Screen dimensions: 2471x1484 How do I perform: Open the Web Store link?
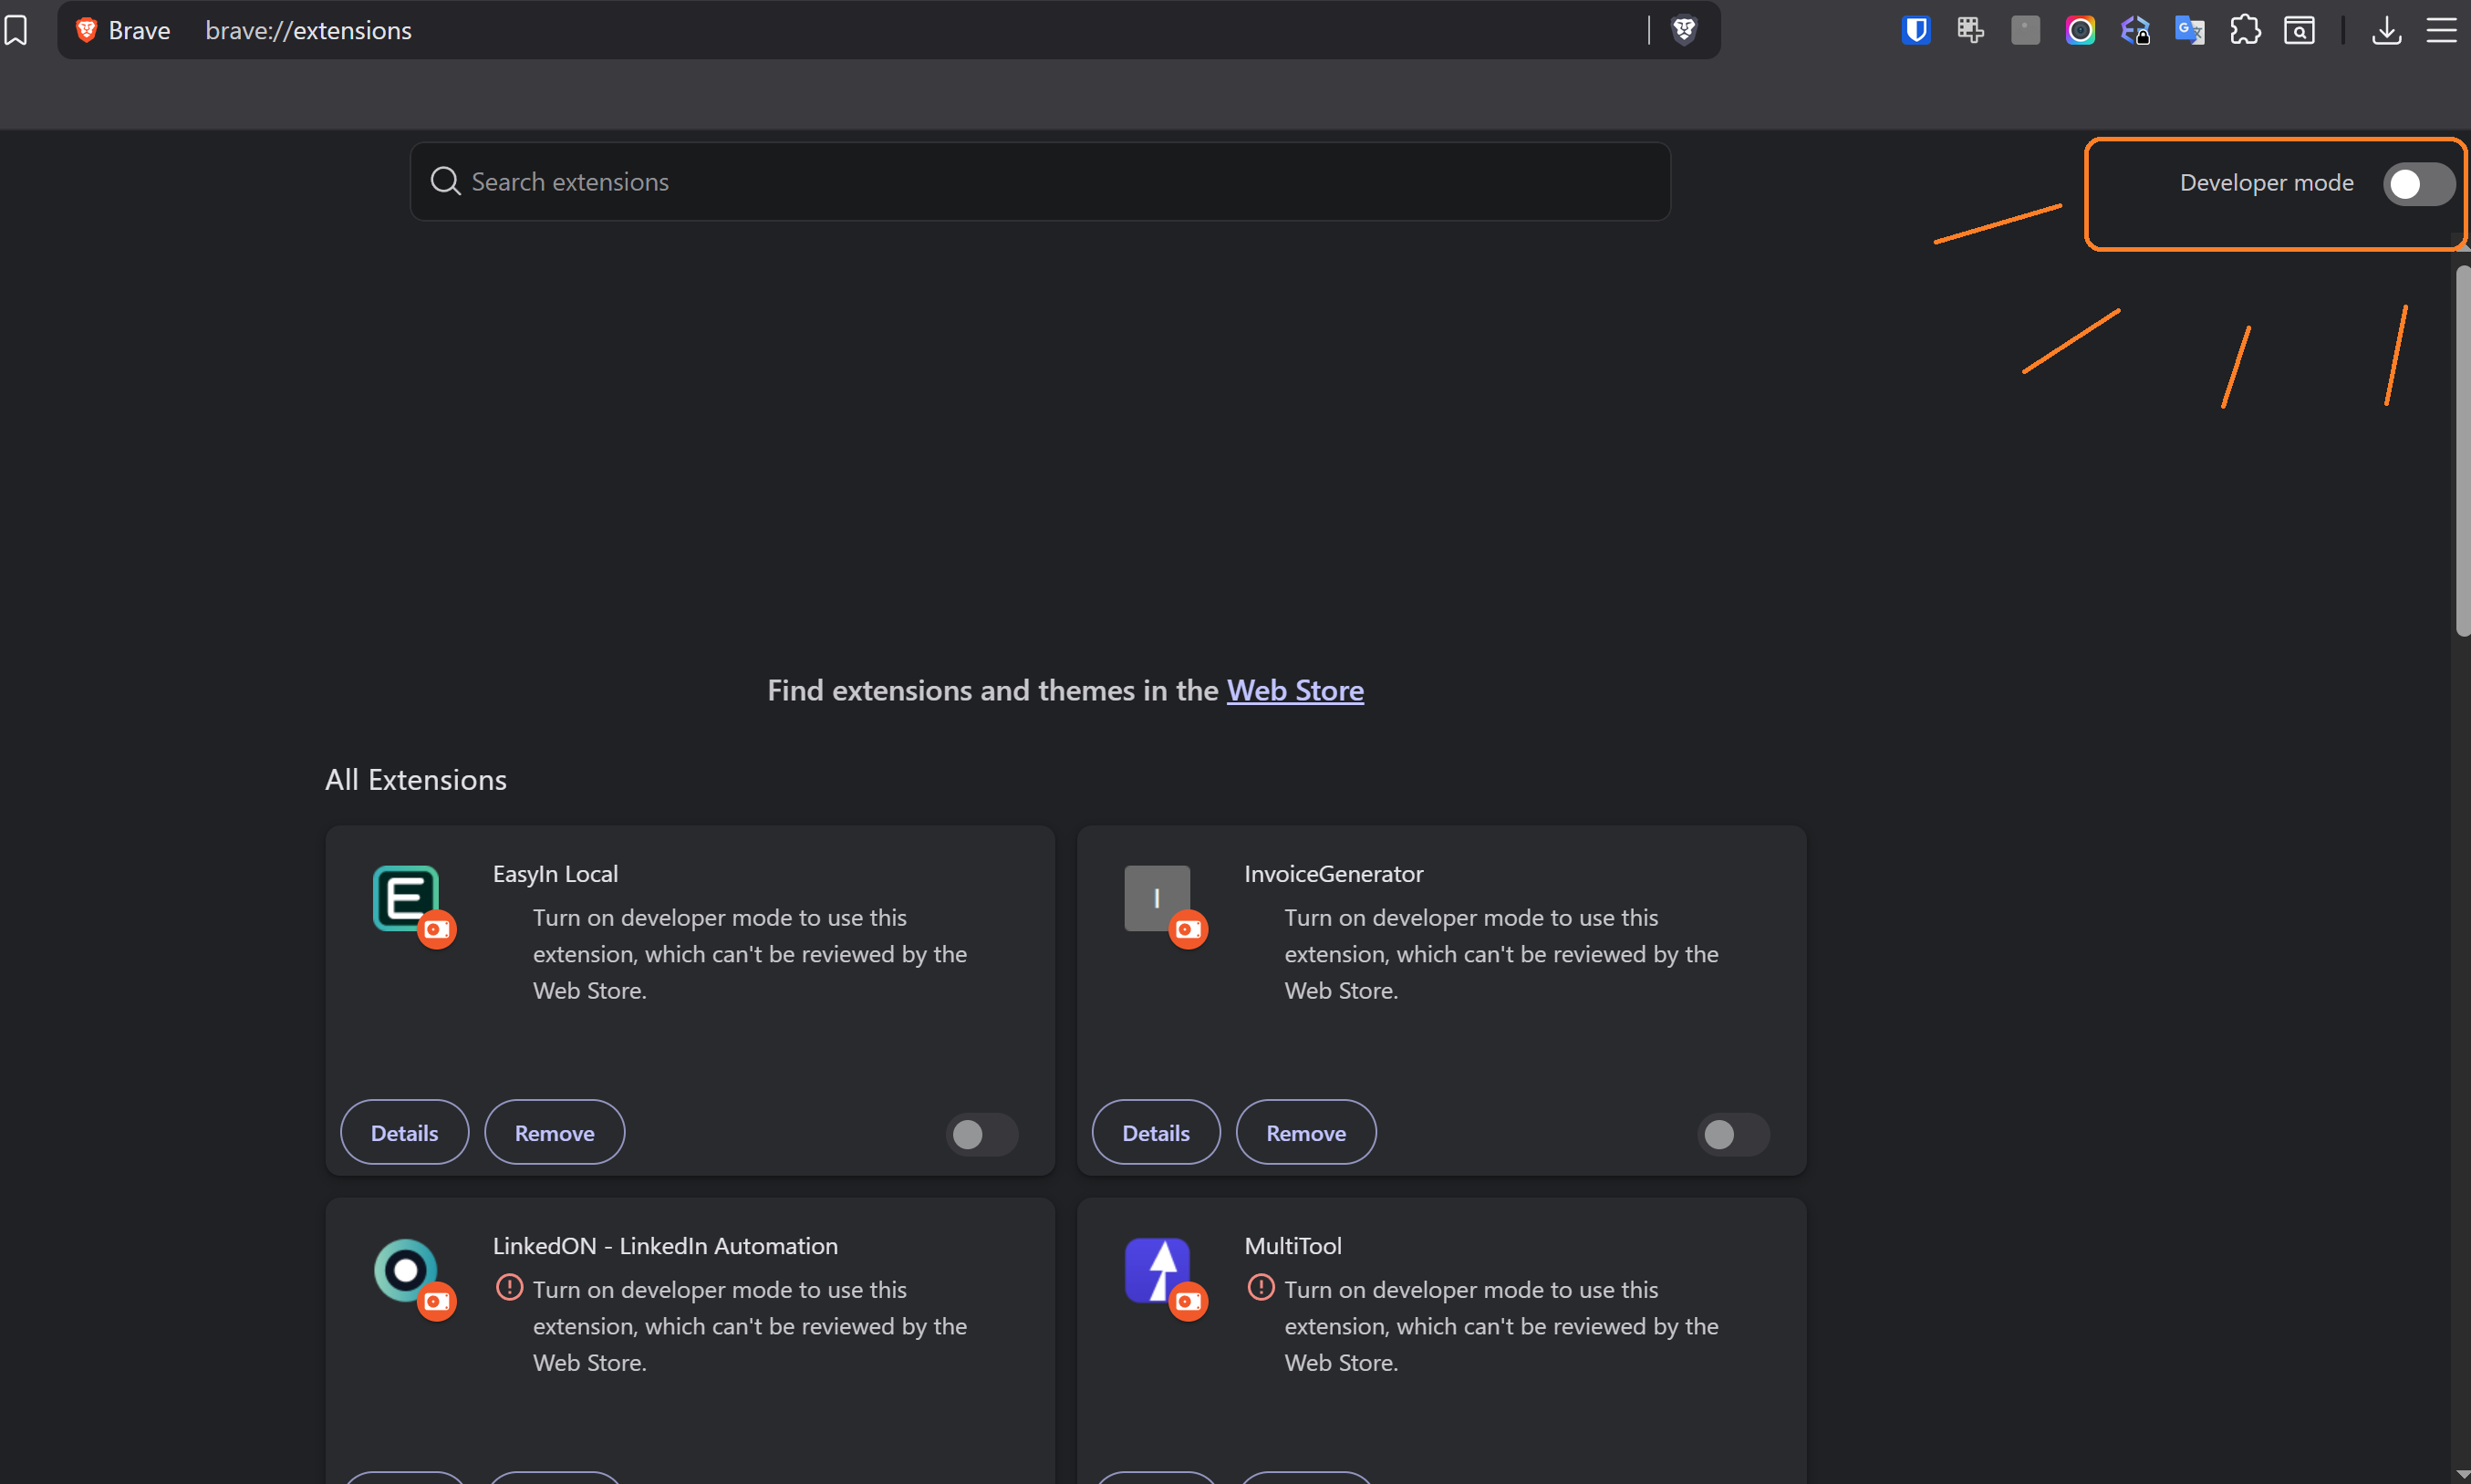(x=1295, y=690)
